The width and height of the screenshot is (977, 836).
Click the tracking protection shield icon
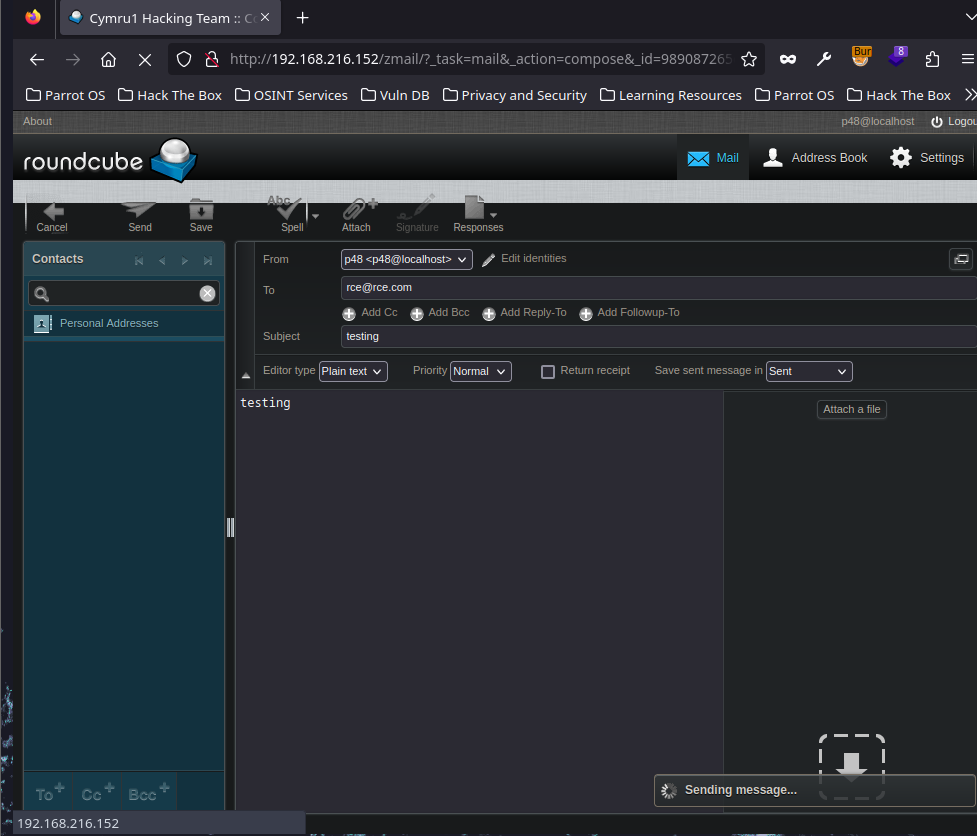[184, 59]
